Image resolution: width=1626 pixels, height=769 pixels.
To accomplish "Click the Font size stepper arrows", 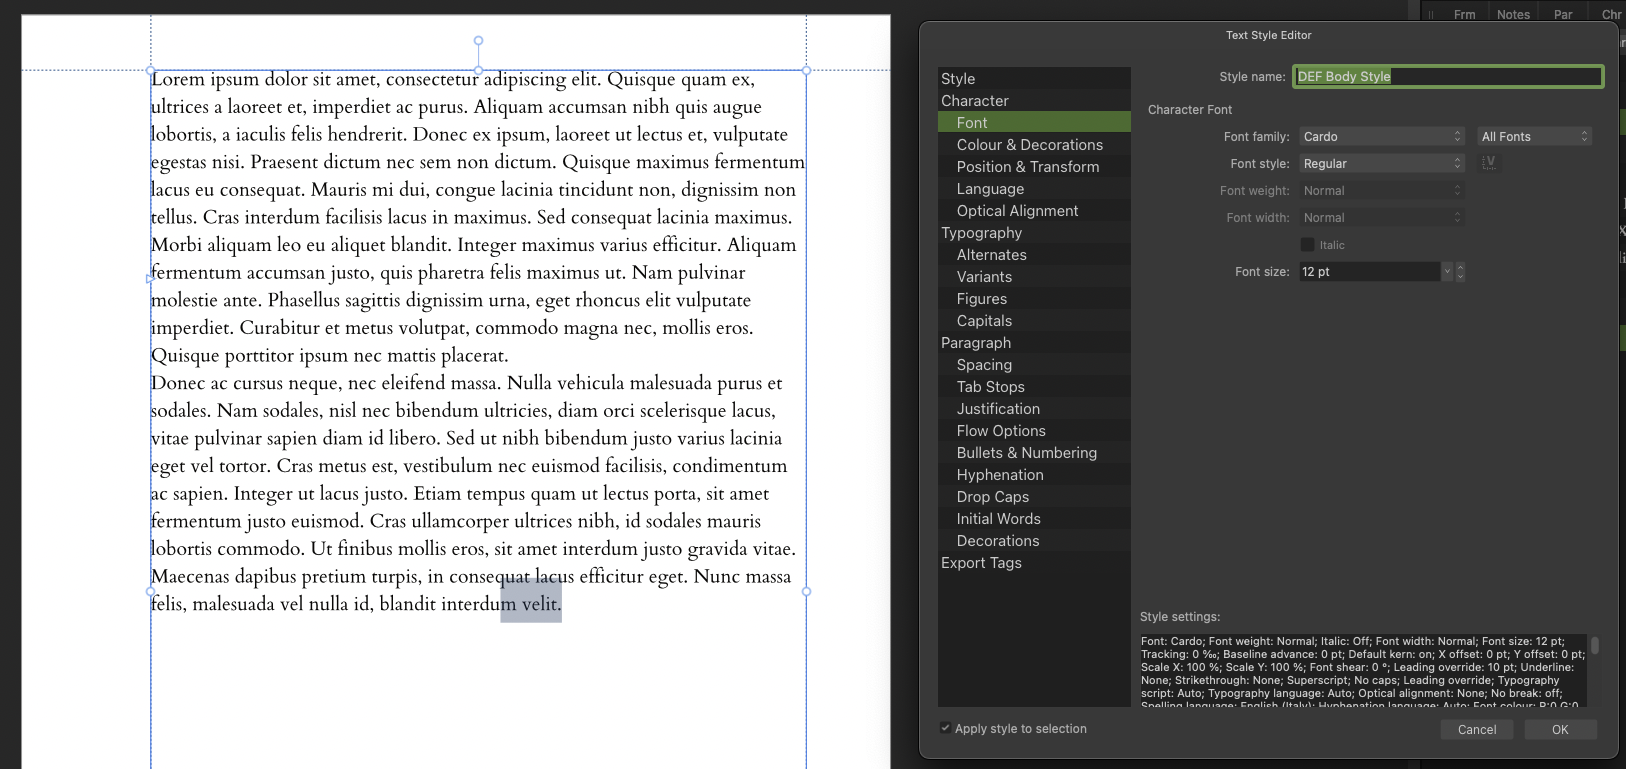I will [x=1460, y=271].
